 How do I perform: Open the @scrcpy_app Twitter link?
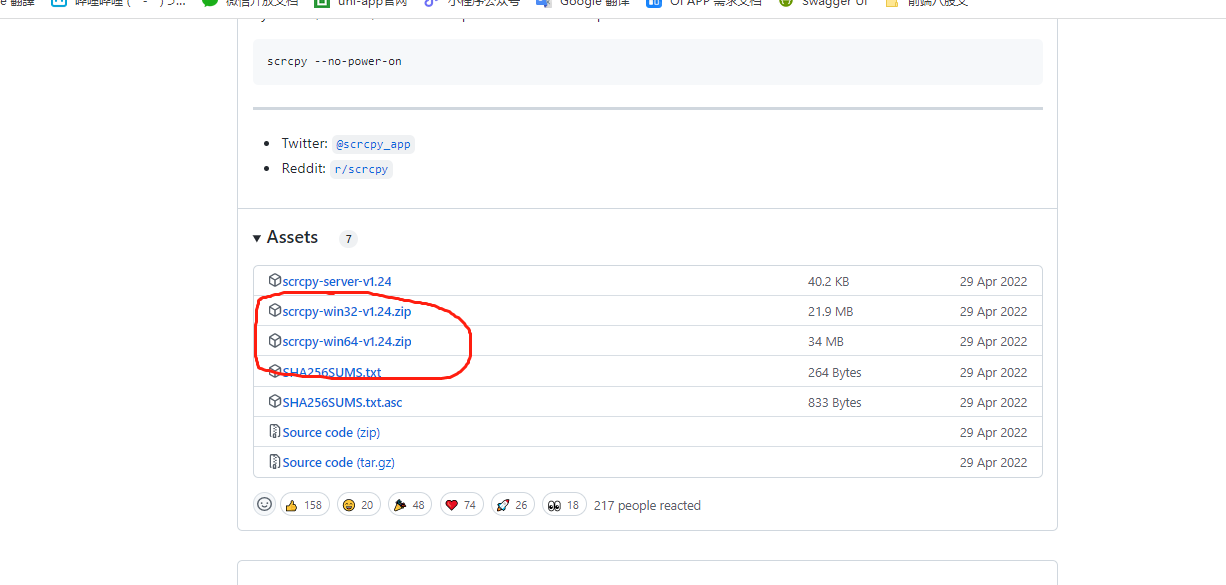tap(373, 144)
